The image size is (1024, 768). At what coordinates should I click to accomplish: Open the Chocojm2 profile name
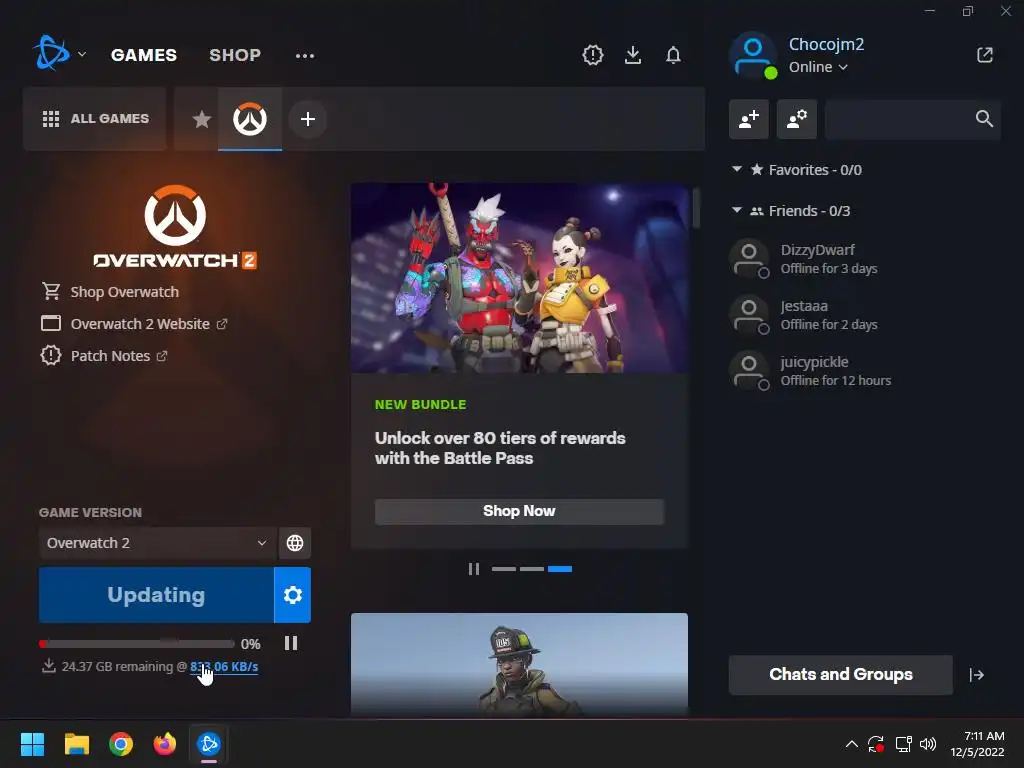826,44
